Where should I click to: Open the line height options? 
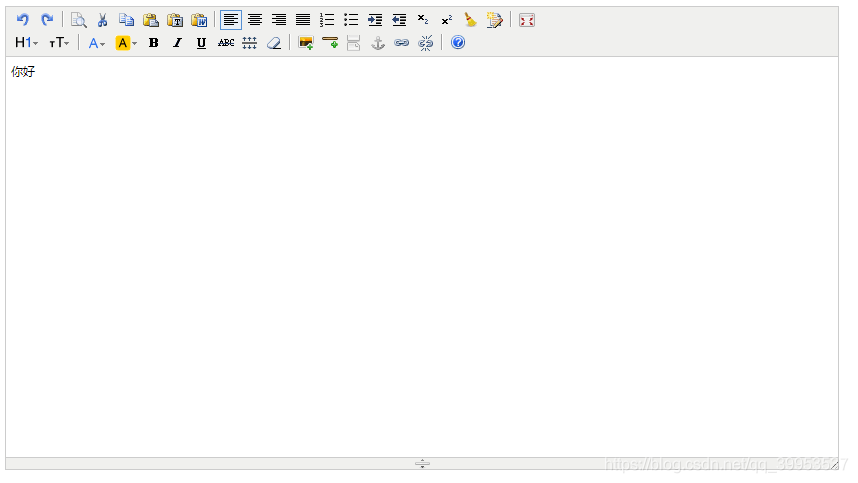pyautogui.click(x=250, y=43)
